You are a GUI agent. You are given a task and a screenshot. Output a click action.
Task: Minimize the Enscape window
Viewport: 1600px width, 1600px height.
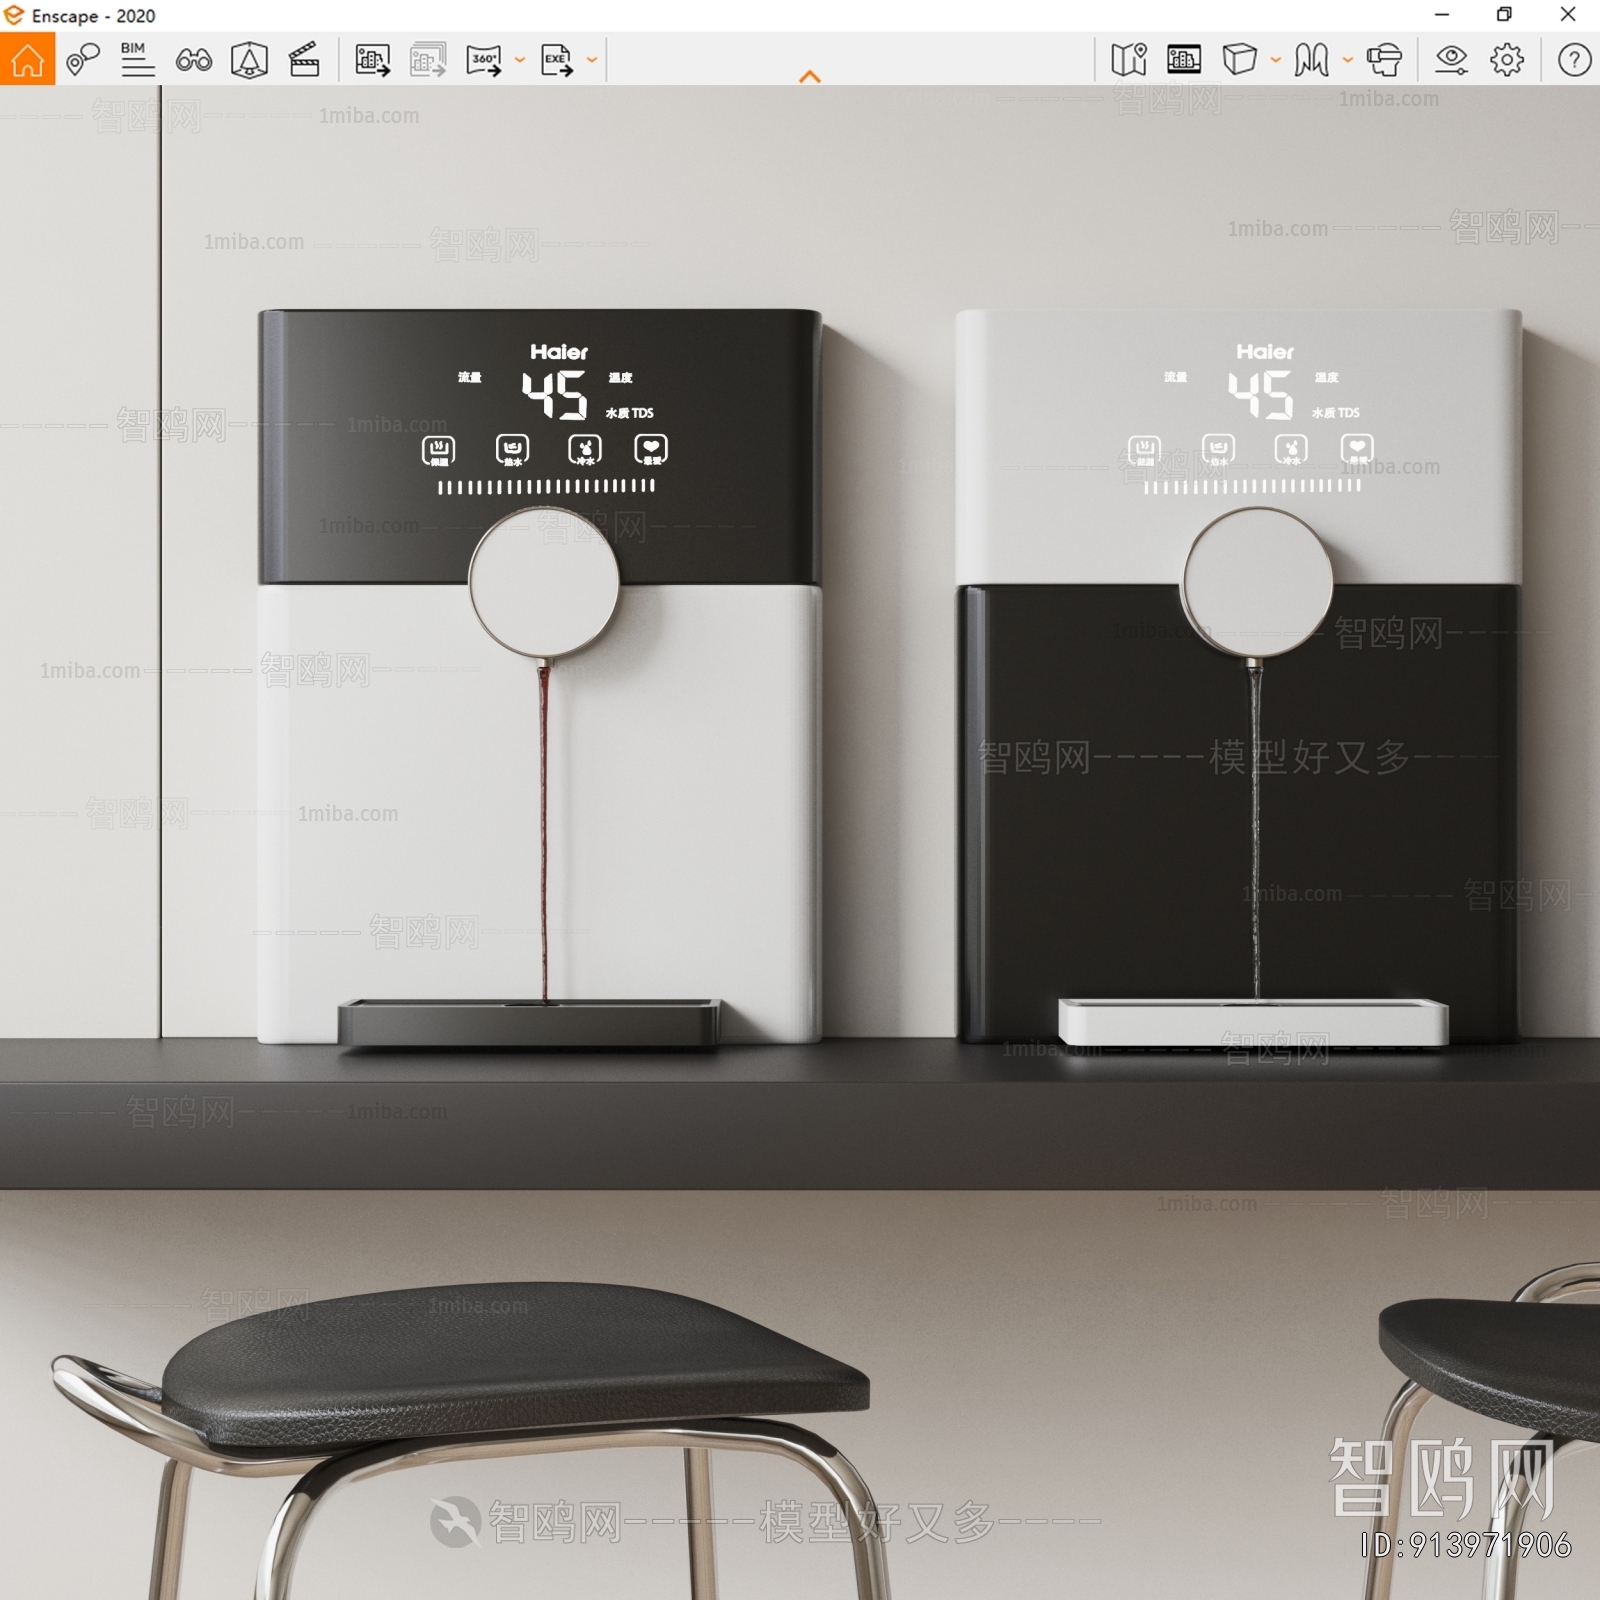[x=1442, y=15]
